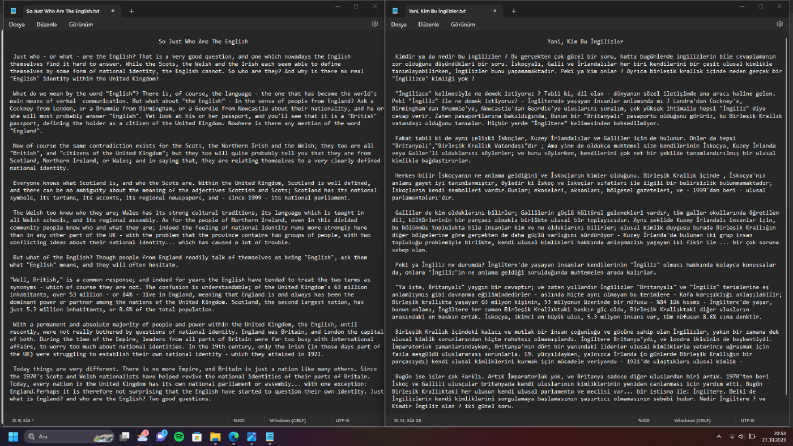Click line/column indicator in right status bar
Screen dimensions: 793x446
(407, 420)
